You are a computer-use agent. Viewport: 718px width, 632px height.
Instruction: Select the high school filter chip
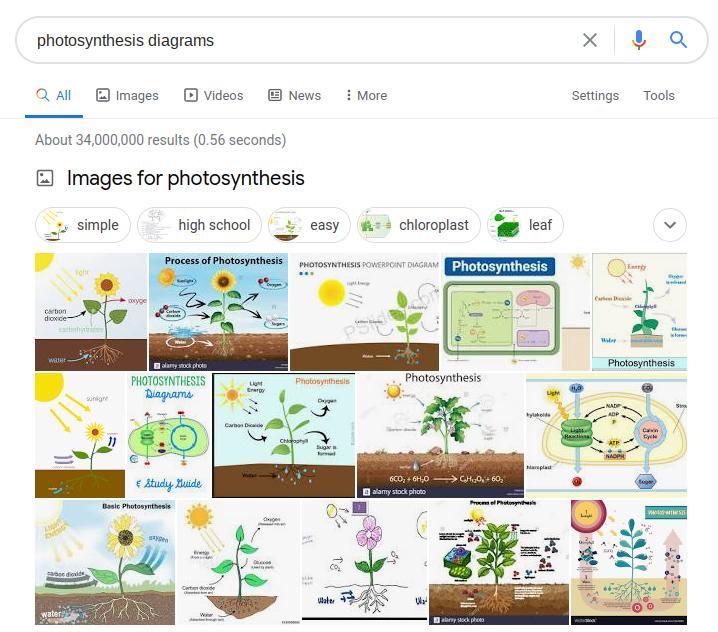point(200,225)
